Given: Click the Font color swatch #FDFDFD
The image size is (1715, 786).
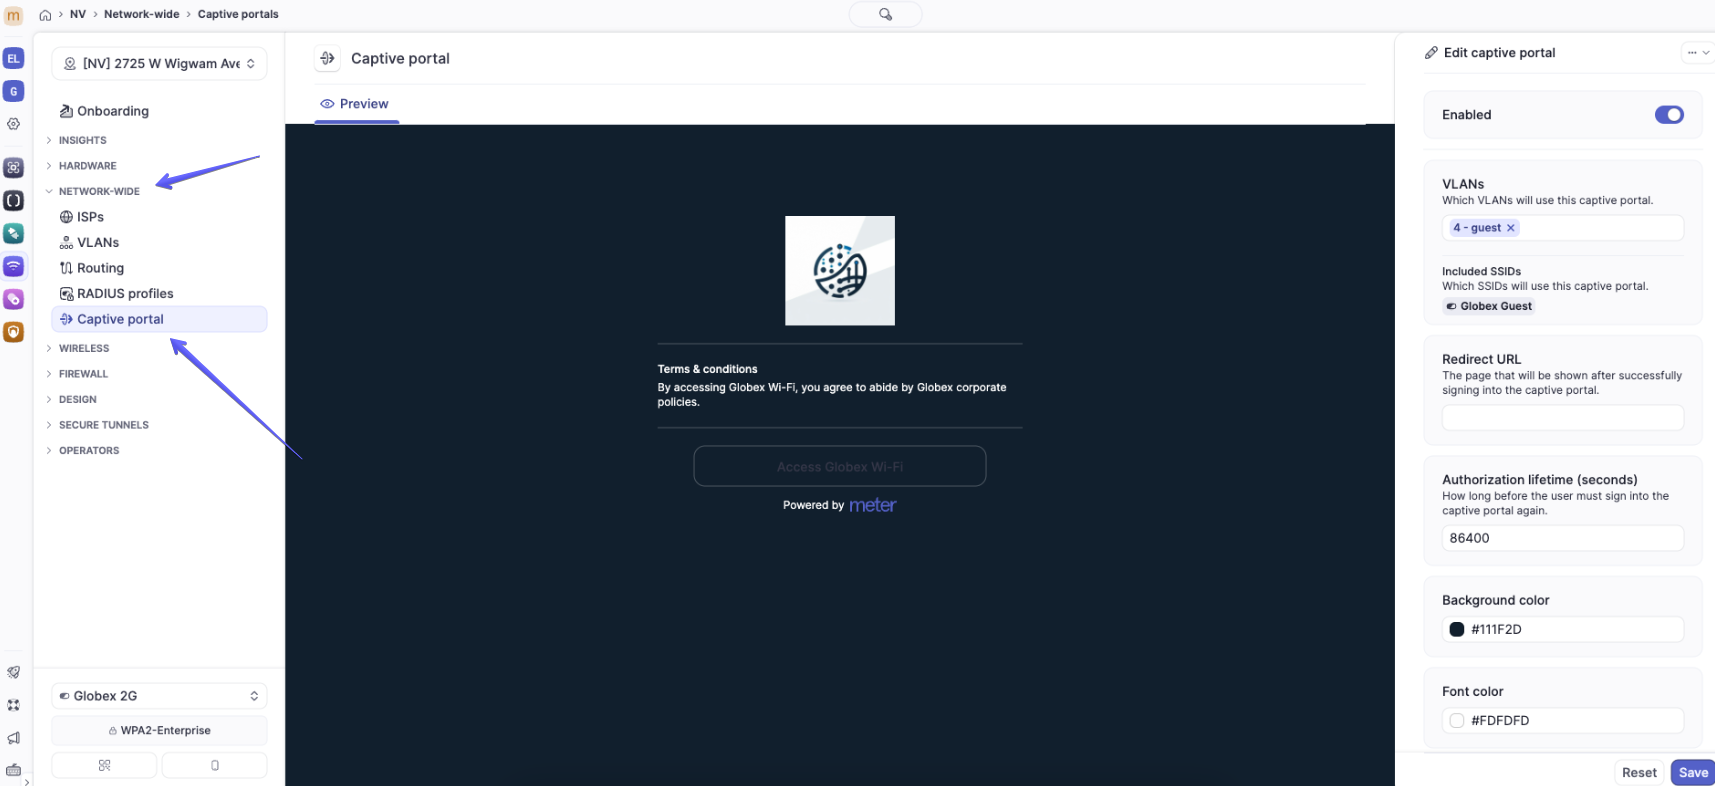Looking at the screenshot, I should [x=1457, y=720].
